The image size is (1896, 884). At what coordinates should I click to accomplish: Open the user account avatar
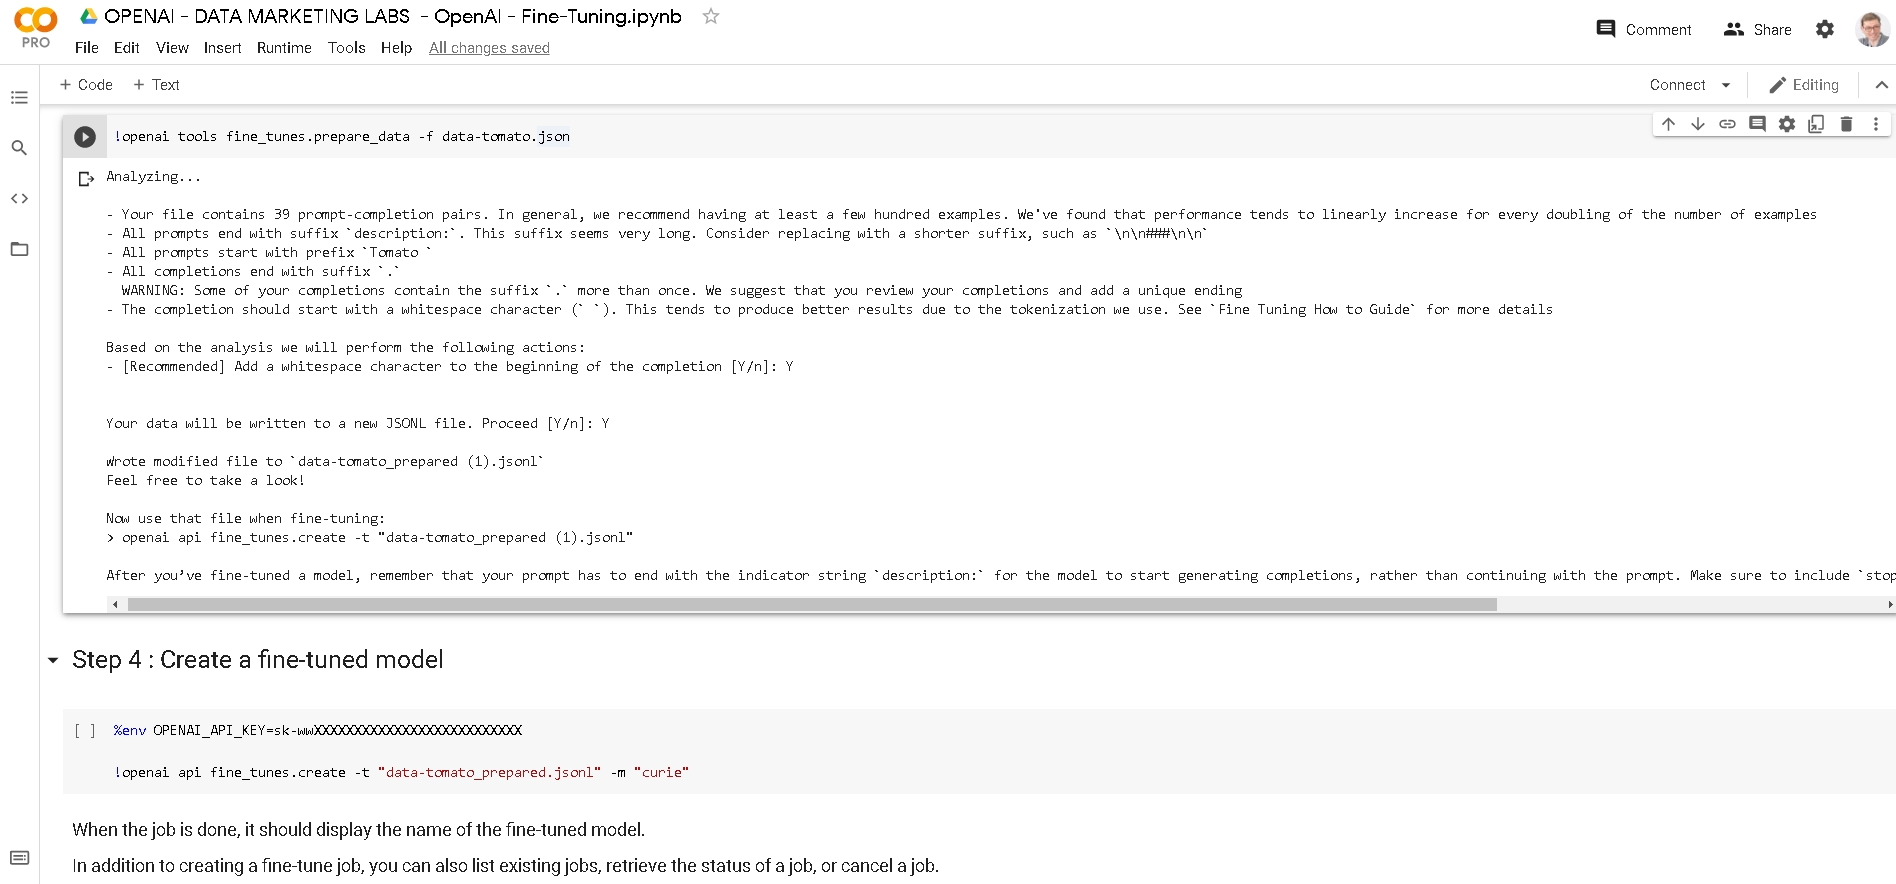(1872, 29)
